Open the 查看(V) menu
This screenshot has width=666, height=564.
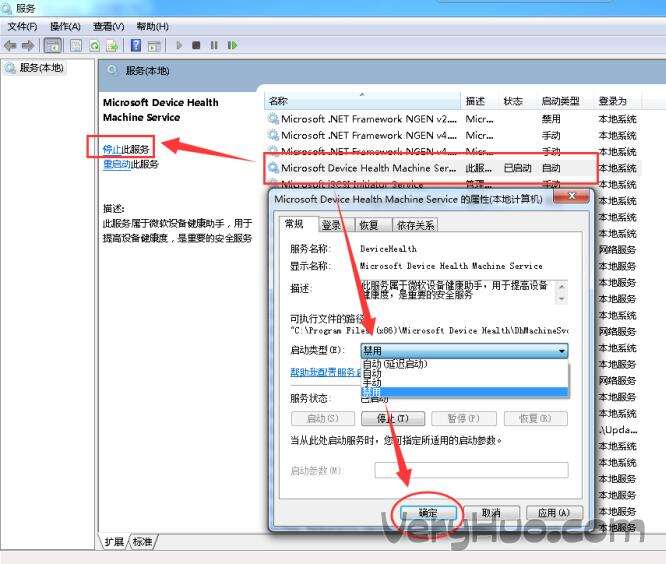tap(109, 27)
